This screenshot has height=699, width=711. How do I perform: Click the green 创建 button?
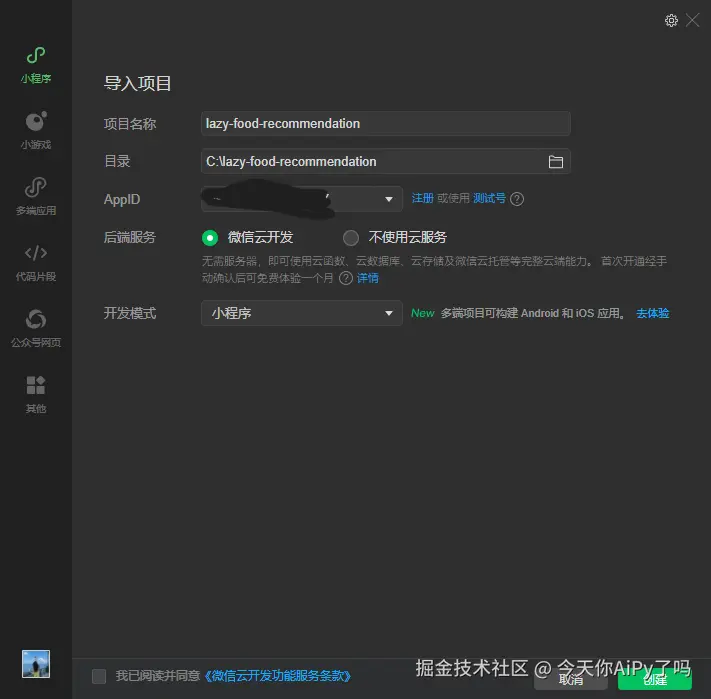655,680
